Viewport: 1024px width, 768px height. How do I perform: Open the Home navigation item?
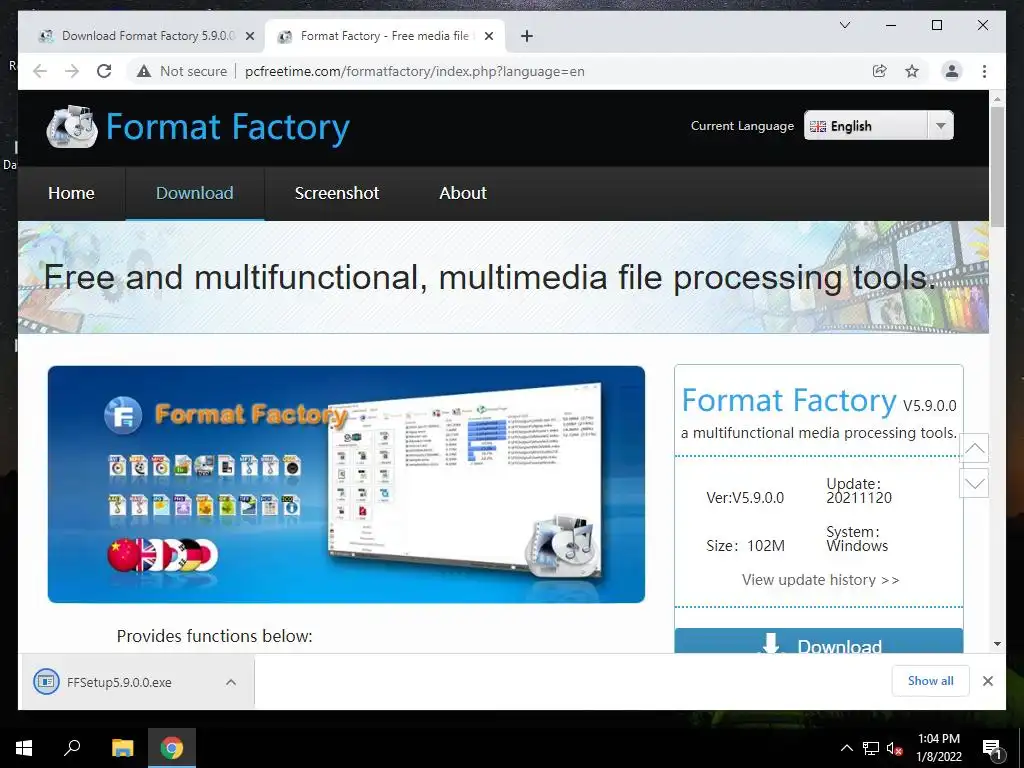pos(71,193)
